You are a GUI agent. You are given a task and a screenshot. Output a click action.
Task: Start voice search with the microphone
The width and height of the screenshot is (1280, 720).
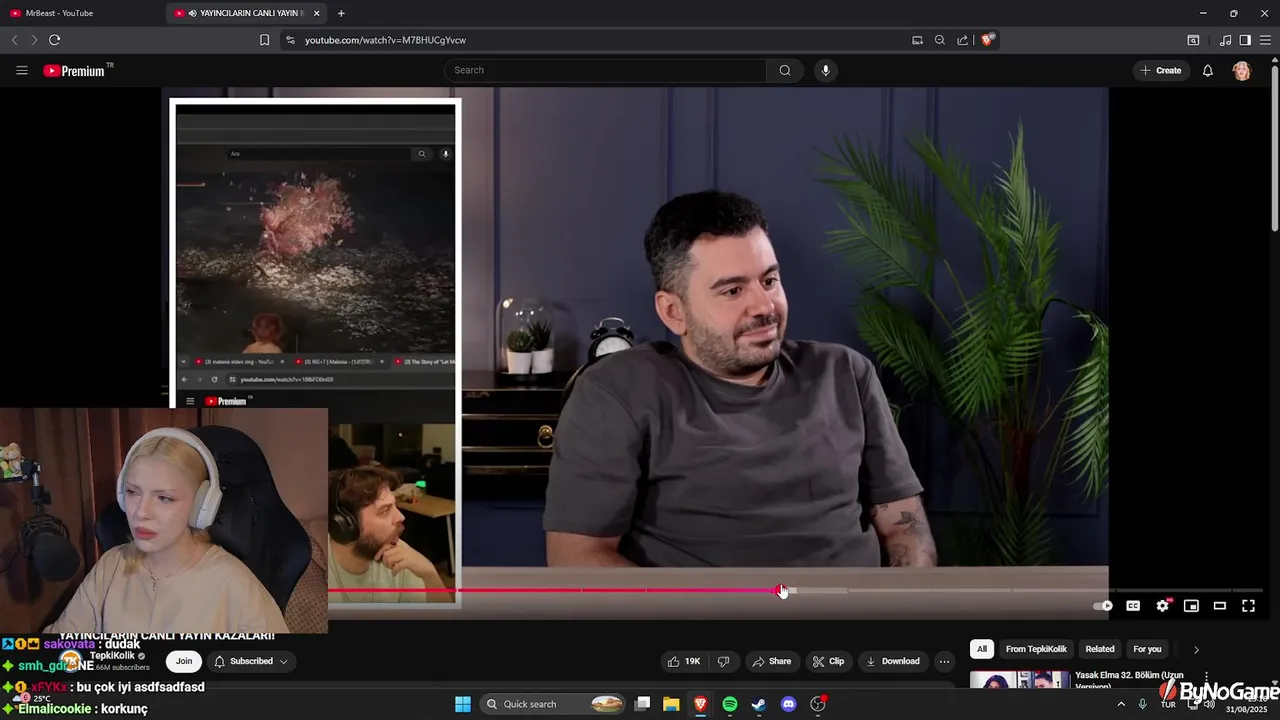(825, 70)
